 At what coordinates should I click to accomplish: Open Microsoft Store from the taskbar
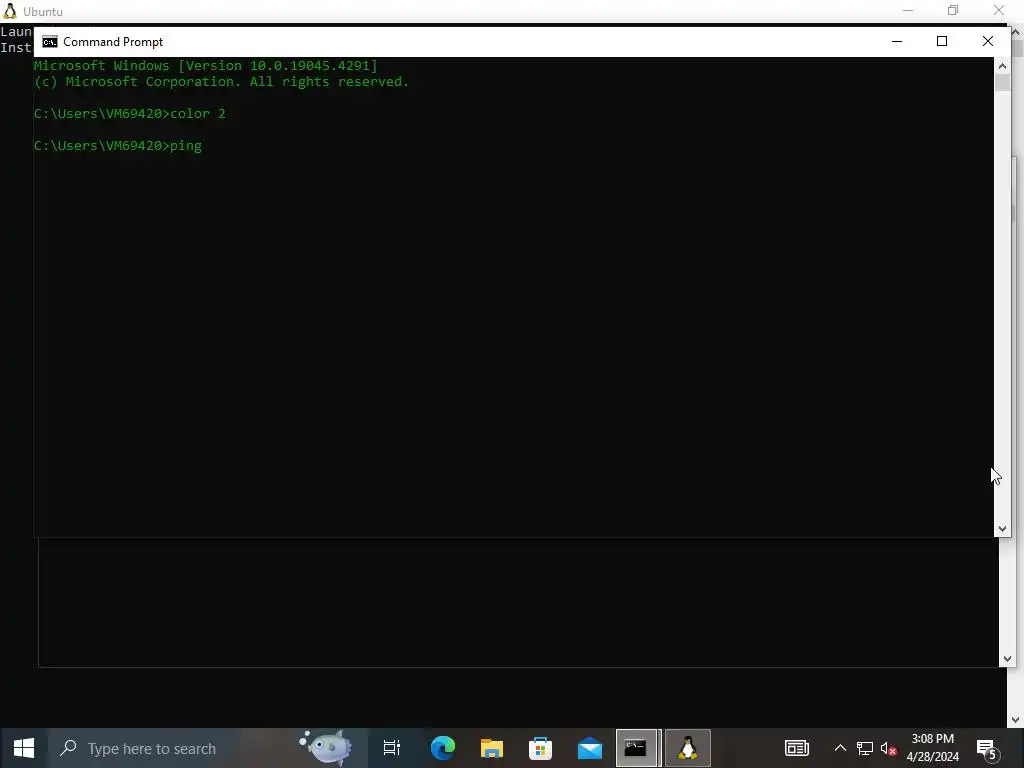click(541, 748)
